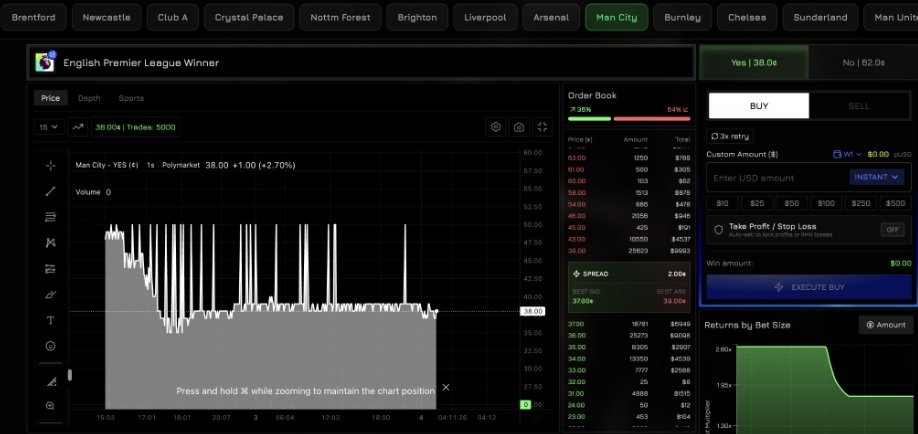Click the green 36% buy pressure bar
The height and width of the screenshot is (434, 918).
click(x=589, y=119)
